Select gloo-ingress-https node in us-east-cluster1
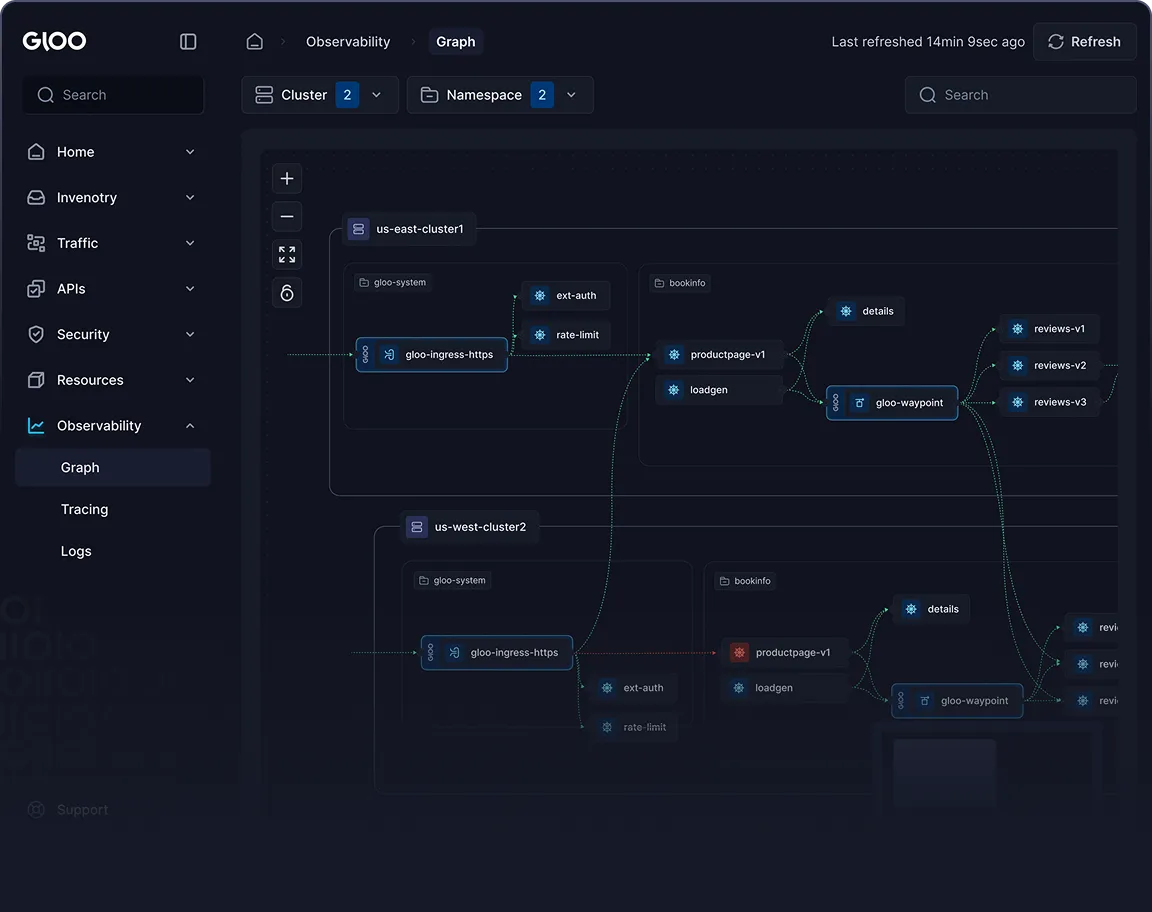The height and width of the screenshot is (912, 1152). [x=432, y=355]
